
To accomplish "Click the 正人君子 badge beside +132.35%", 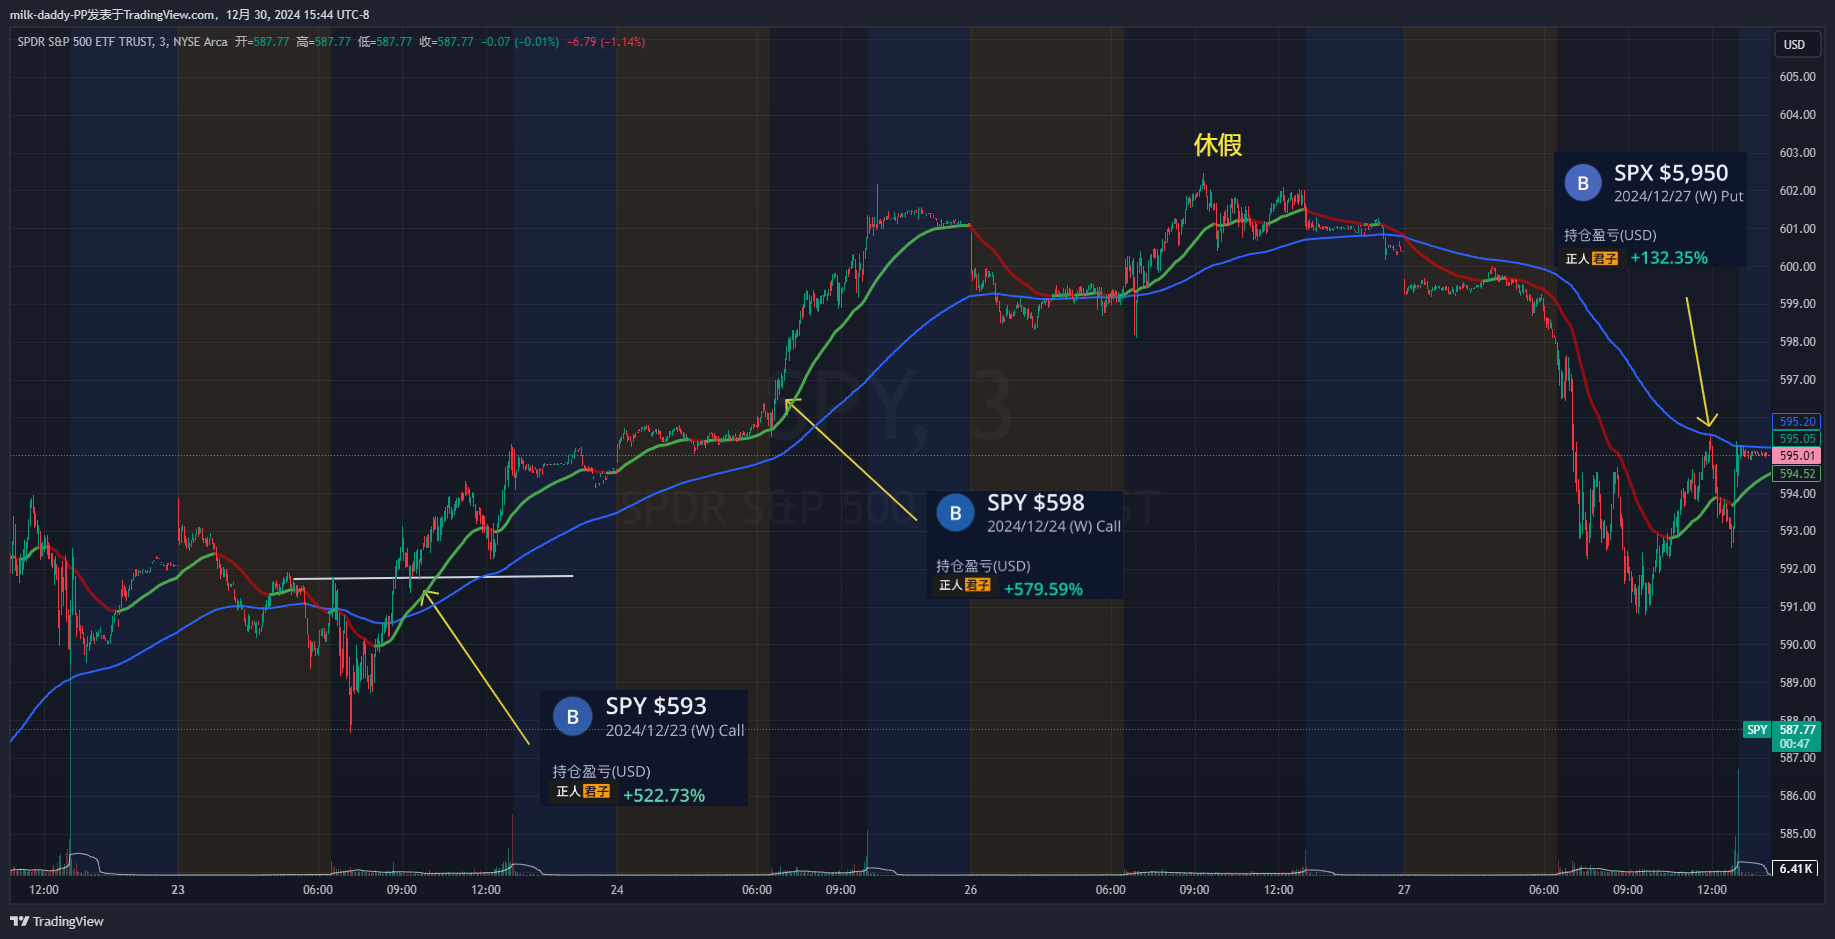I will coord(1591,258).
